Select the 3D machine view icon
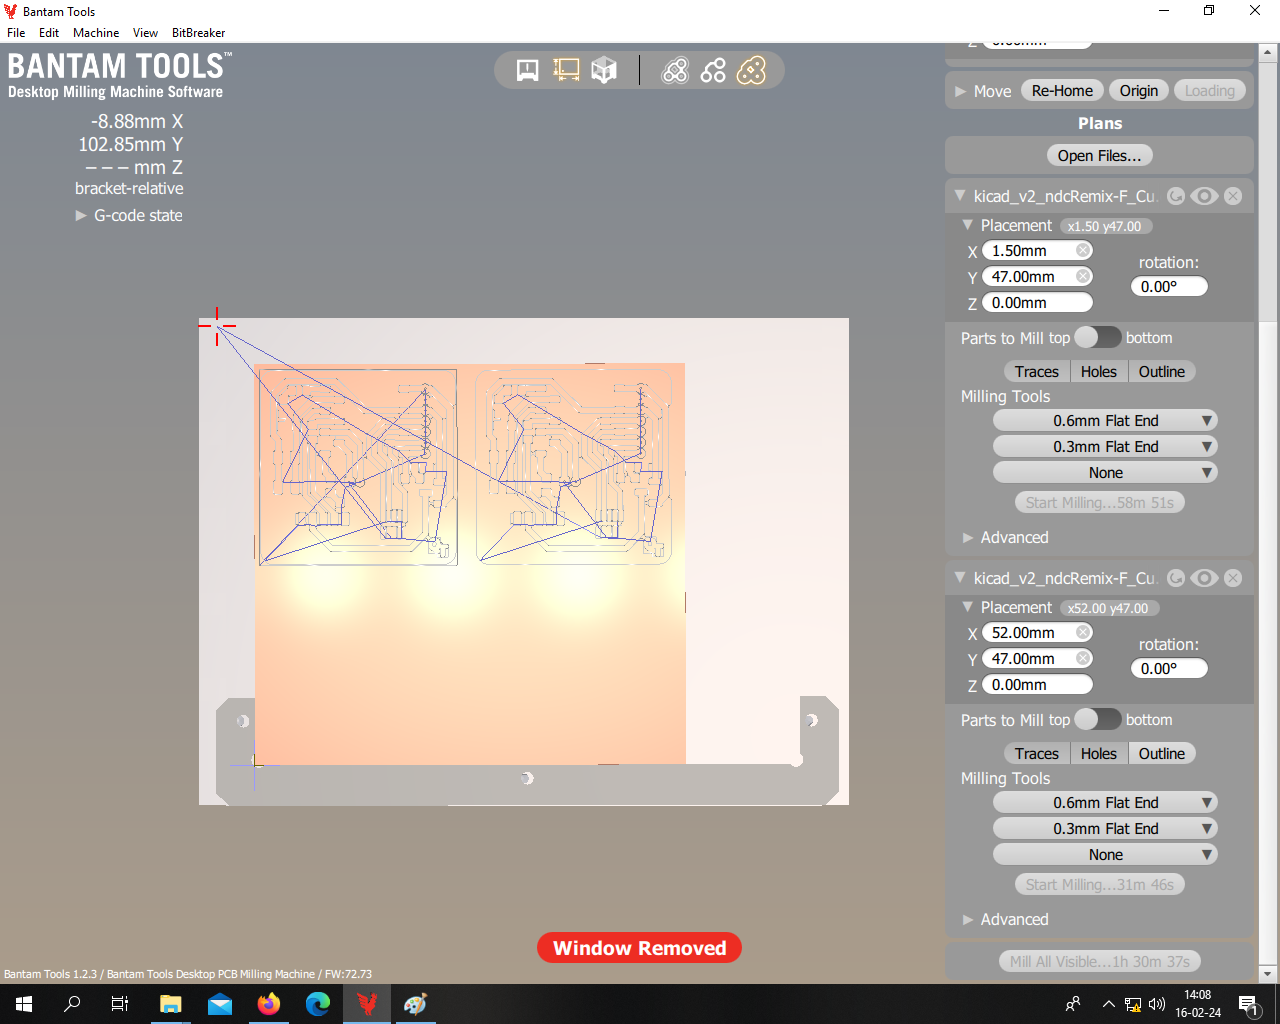This screenshot has width=1280, height=1024. coord(604,70)
